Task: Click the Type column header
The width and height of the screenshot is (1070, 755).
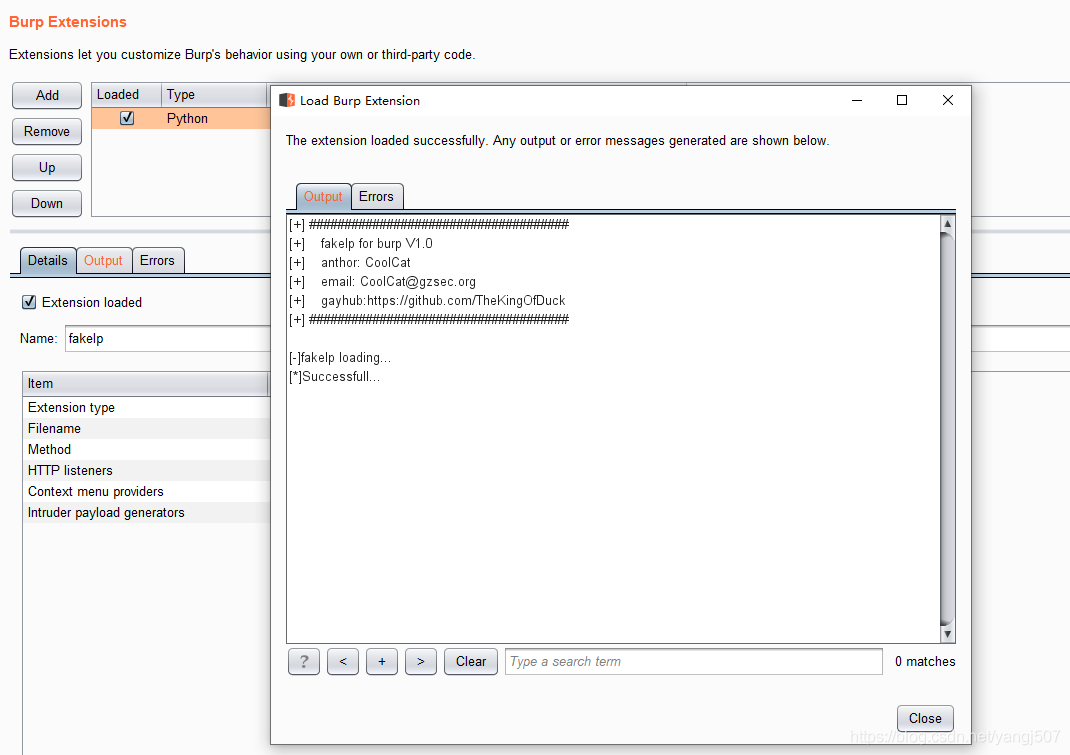Action: pos(216,95)
